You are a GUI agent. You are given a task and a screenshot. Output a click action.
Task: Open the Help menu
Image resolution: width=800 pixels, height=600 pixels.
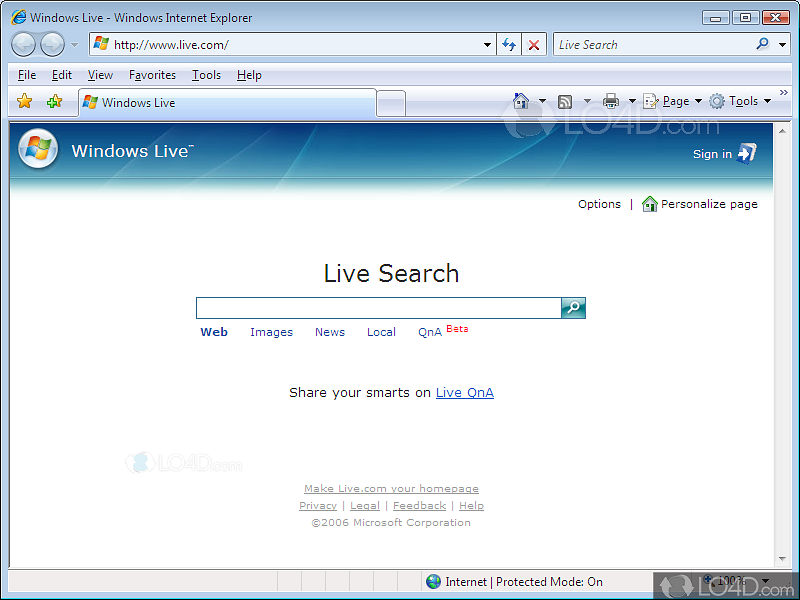(x=249, y=75)
